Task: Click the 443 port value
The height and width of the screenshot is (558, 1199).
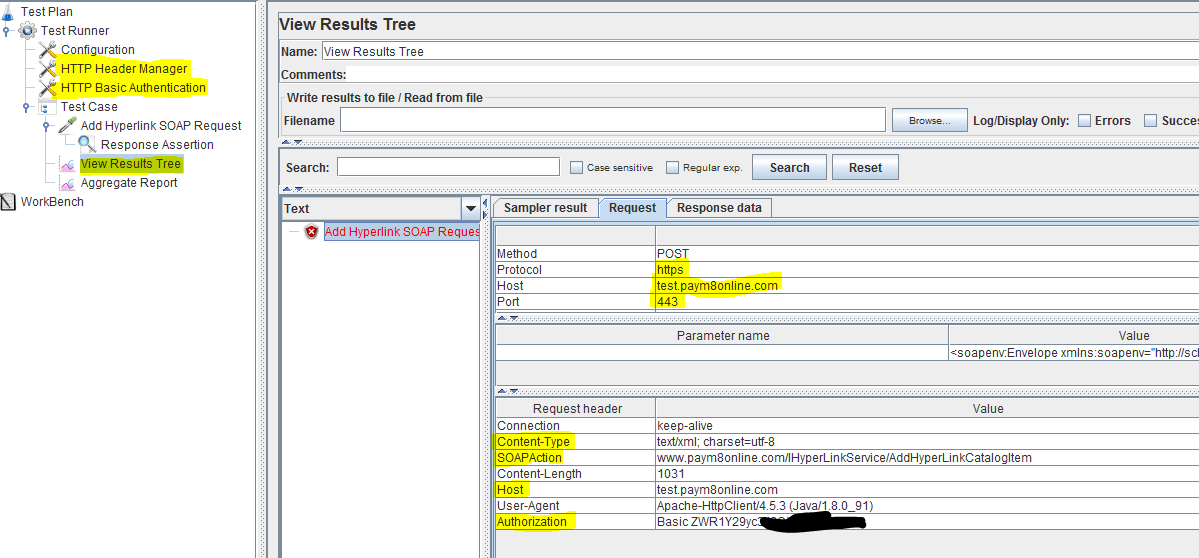Action: pos(667,302)
